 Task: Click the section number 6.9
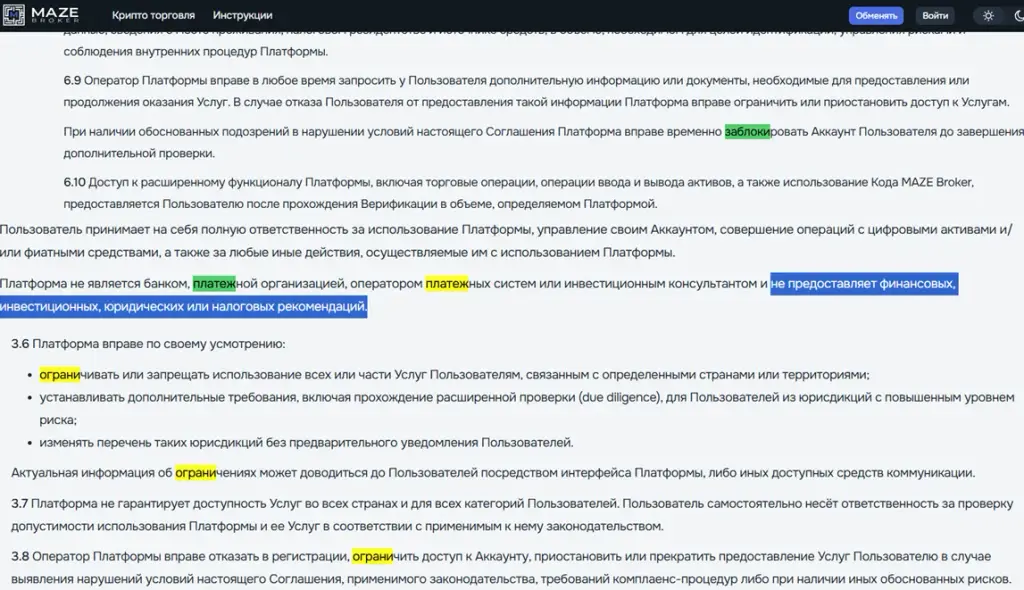[x=72, y=80]
